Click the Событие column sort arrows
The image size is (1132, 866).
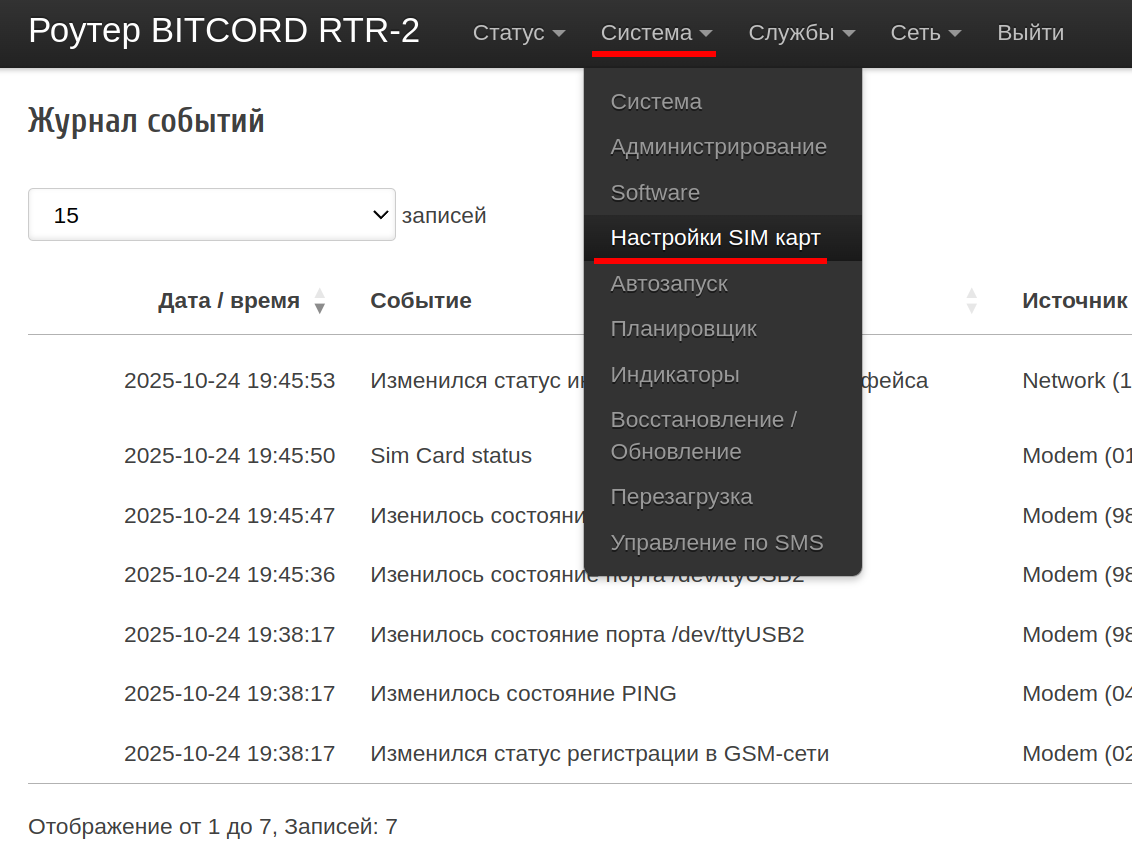coord(970,301)
